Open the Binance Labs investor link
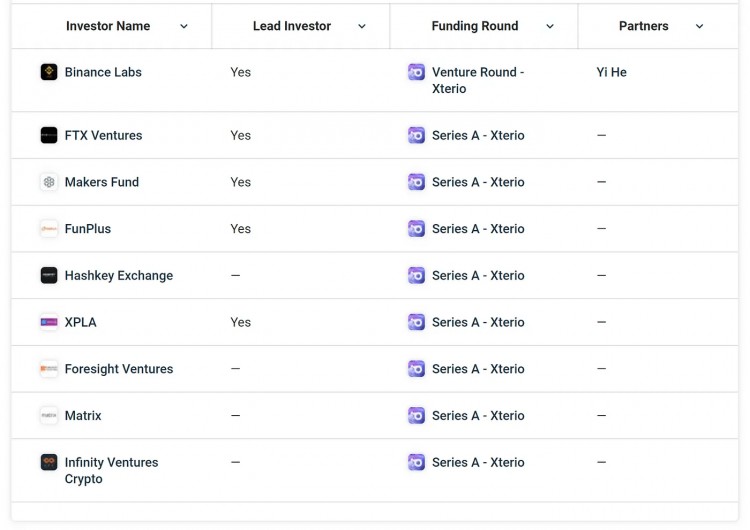This screenshot has width=750, height=530. click(103, 72)
